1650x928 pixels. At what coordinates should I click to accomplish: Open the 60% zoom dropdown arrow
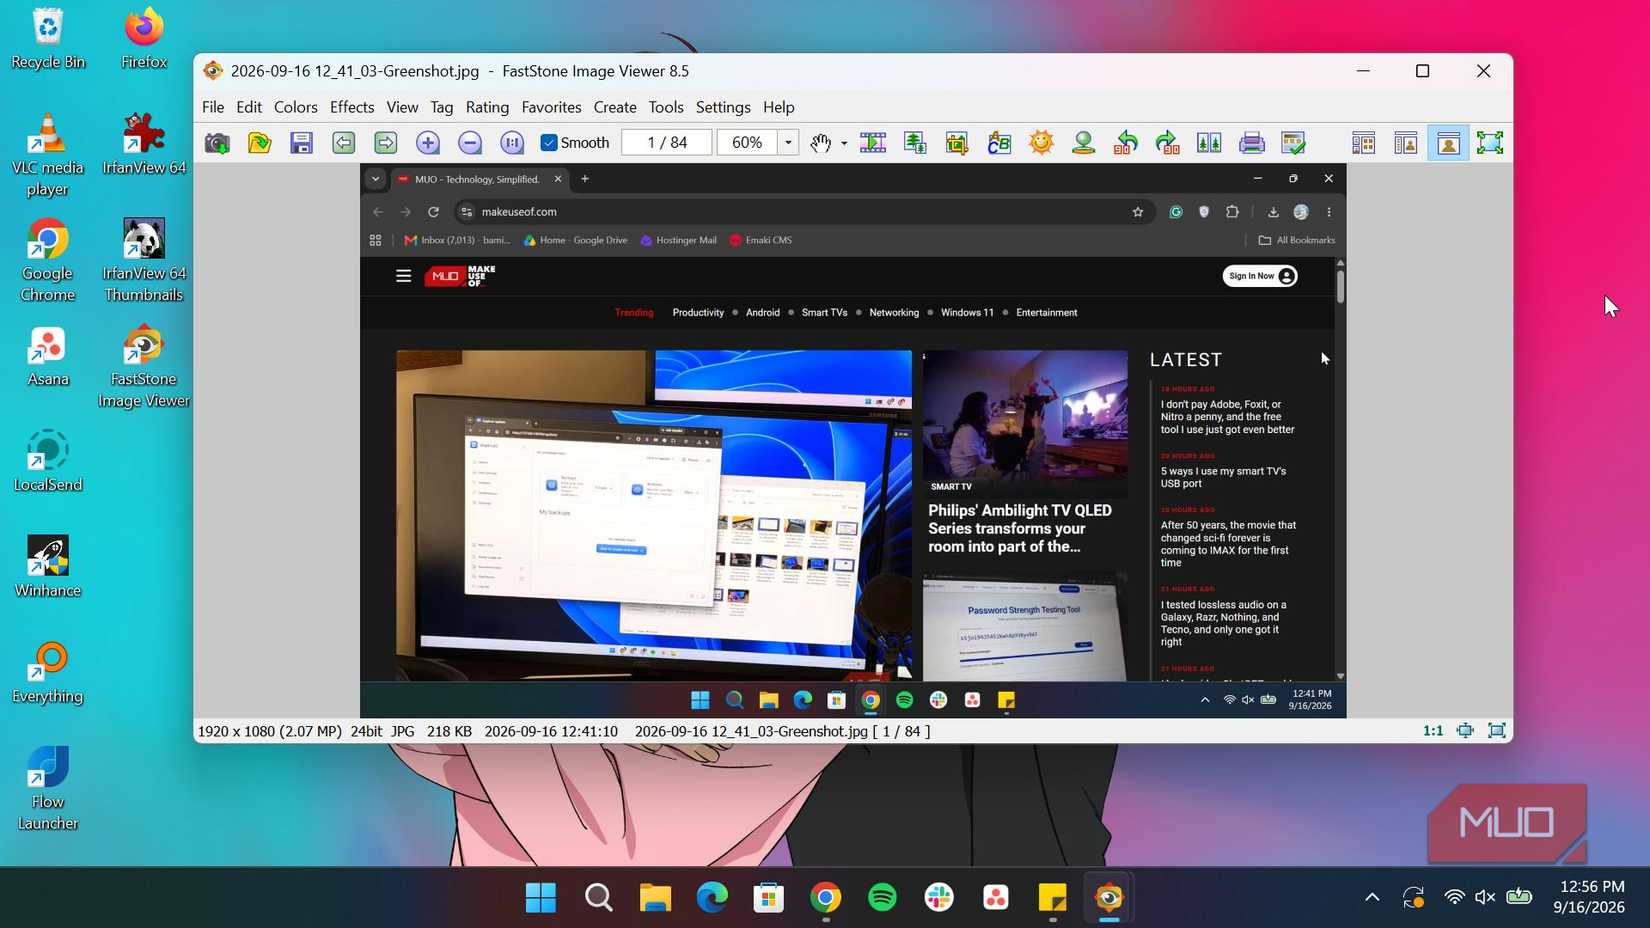788,143
